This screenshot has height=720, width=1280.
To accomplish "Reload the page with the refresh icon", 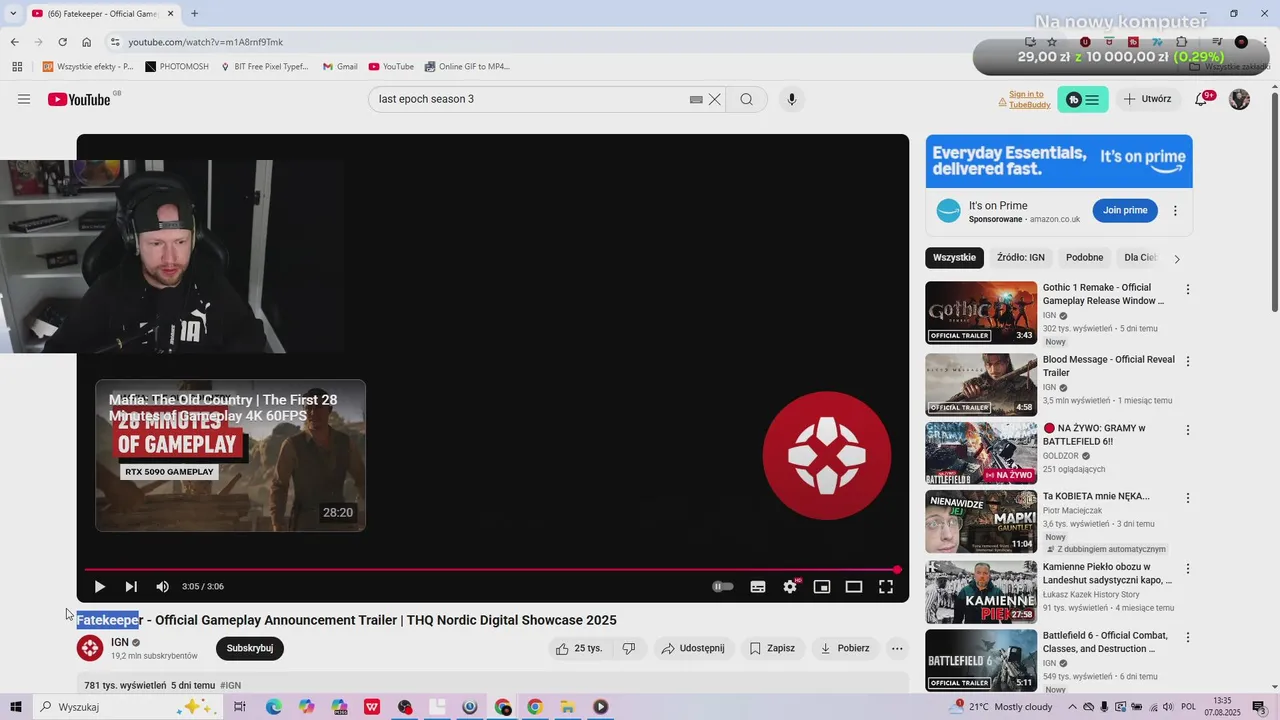I will [x=62, y=42].
